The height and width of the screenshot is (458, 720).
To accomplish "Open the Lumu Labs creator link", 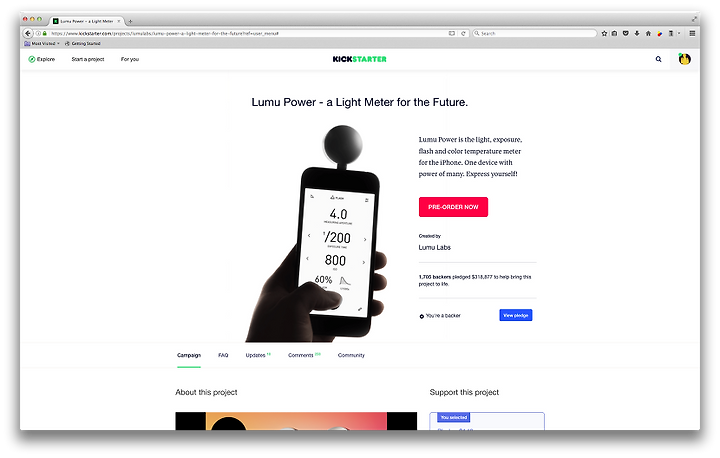I will point(434,248).
